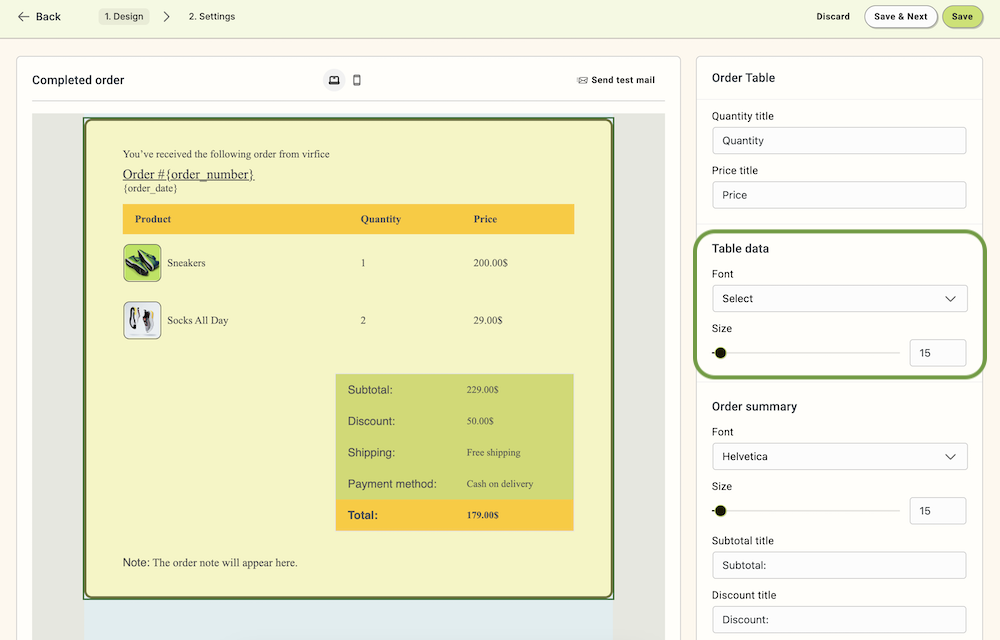Viewport: 1000px width, 640px height.
Task: Select the Cash on delivery value
Action: [x=500, y=484]
